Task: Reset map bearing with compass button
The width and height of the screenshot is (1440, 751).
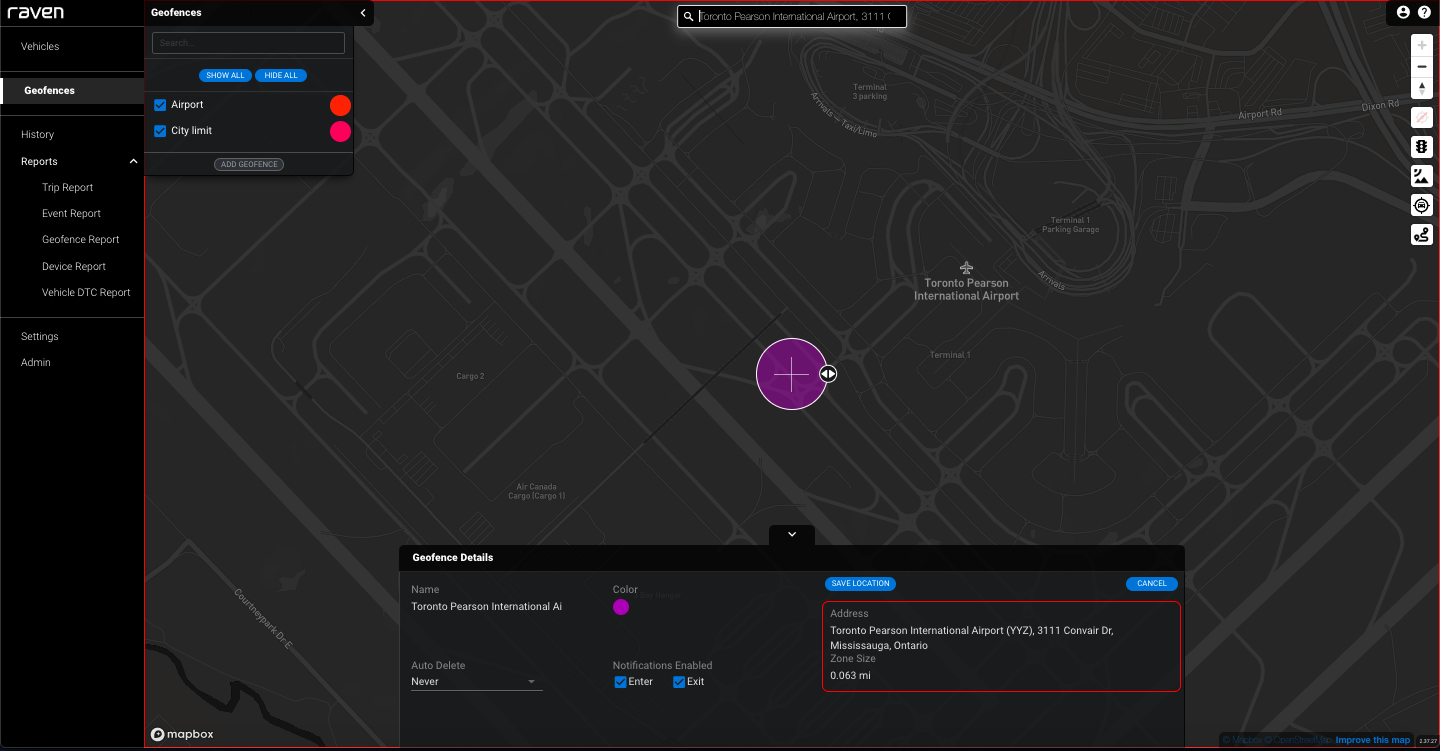Action: pyautogui.click(x=1422, y=89)
